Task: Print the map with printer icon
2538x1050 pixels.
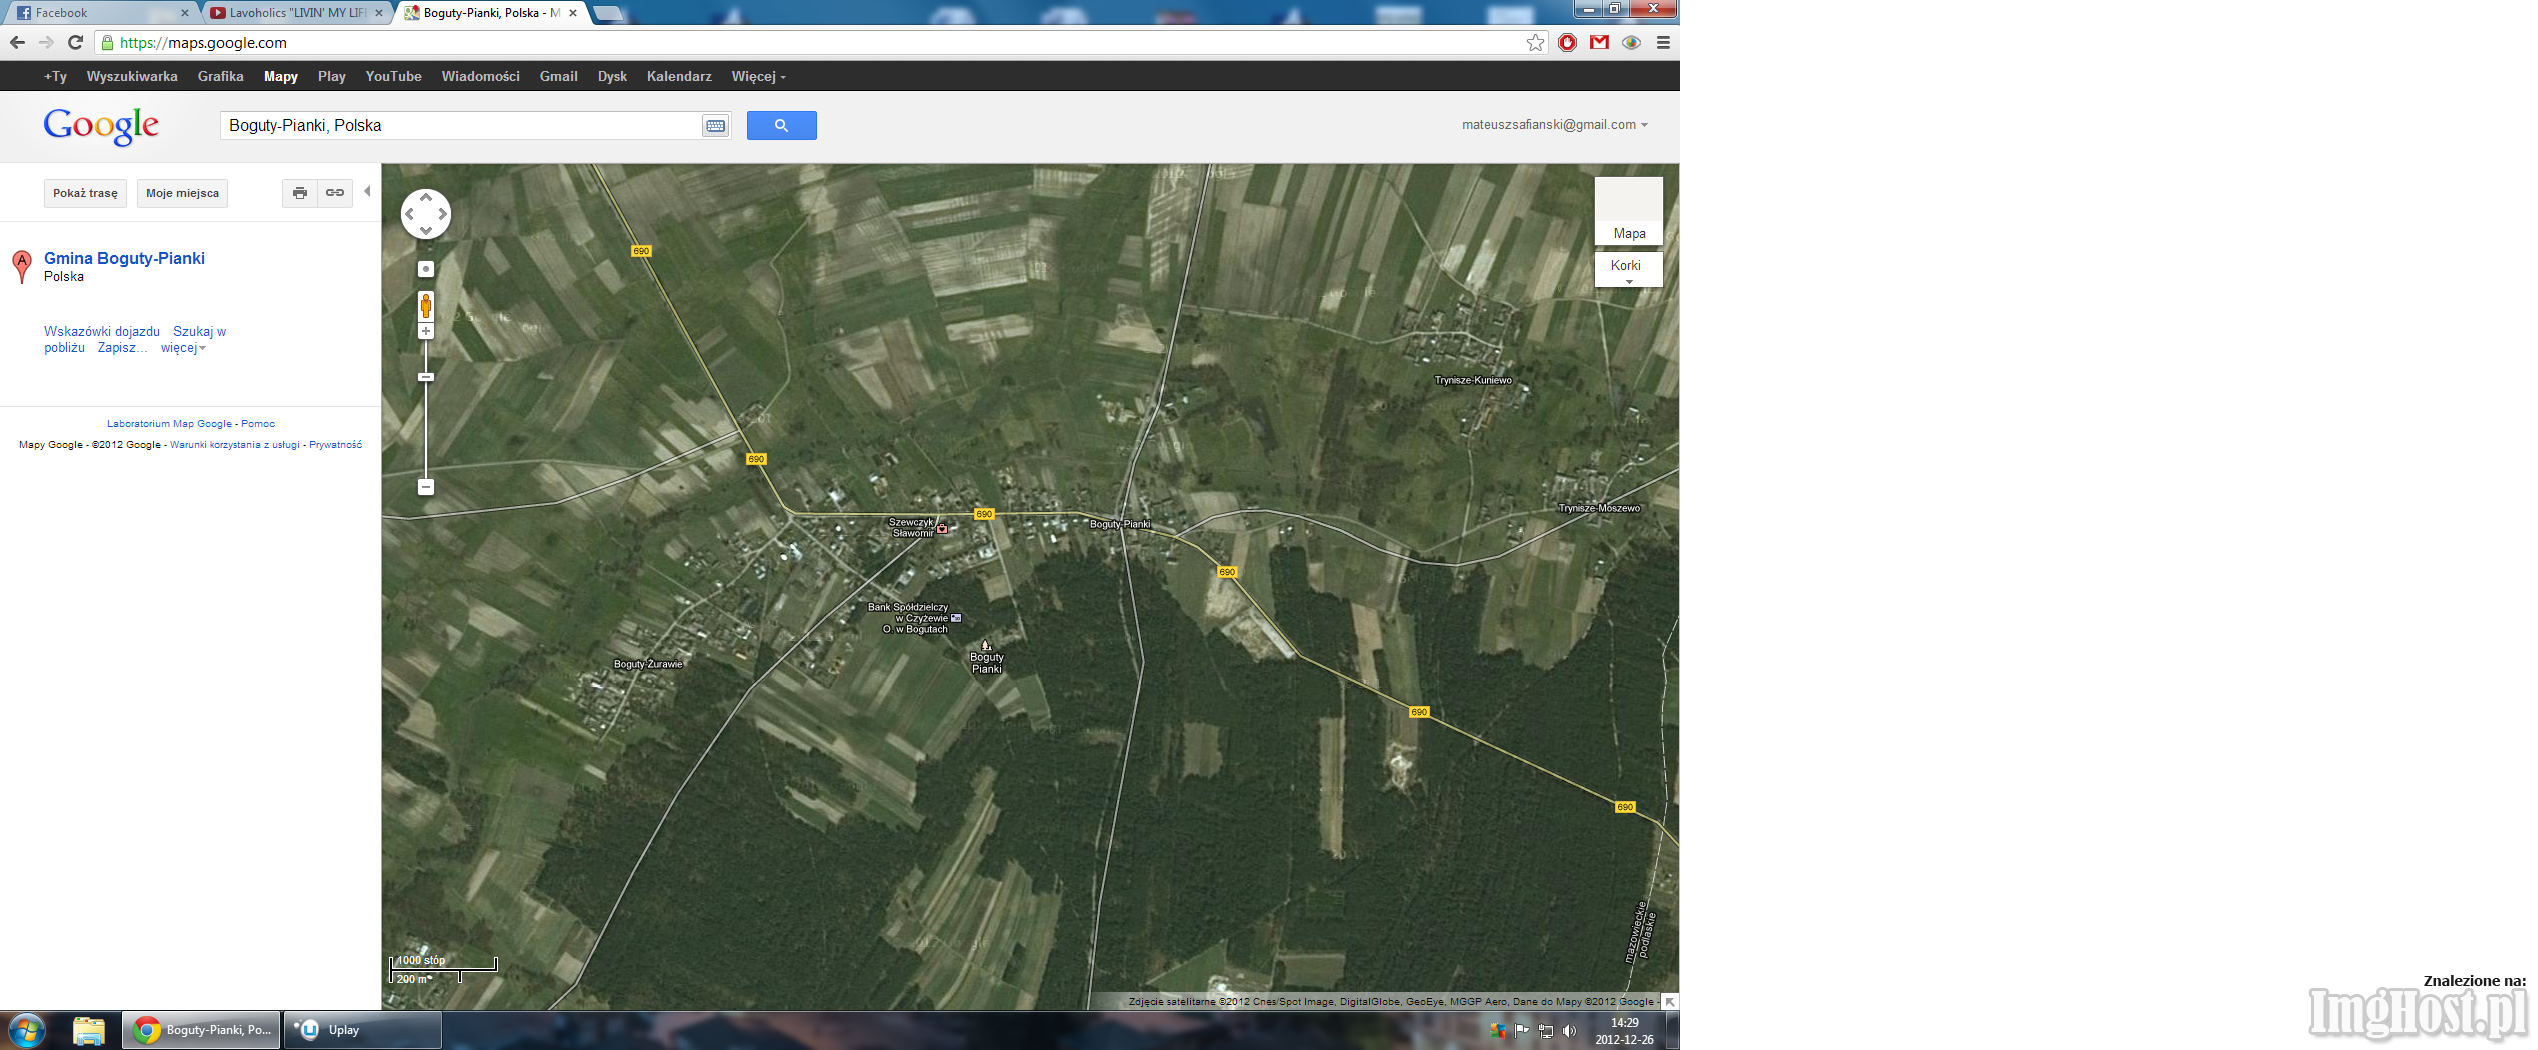Action: (x=299, y=193)
